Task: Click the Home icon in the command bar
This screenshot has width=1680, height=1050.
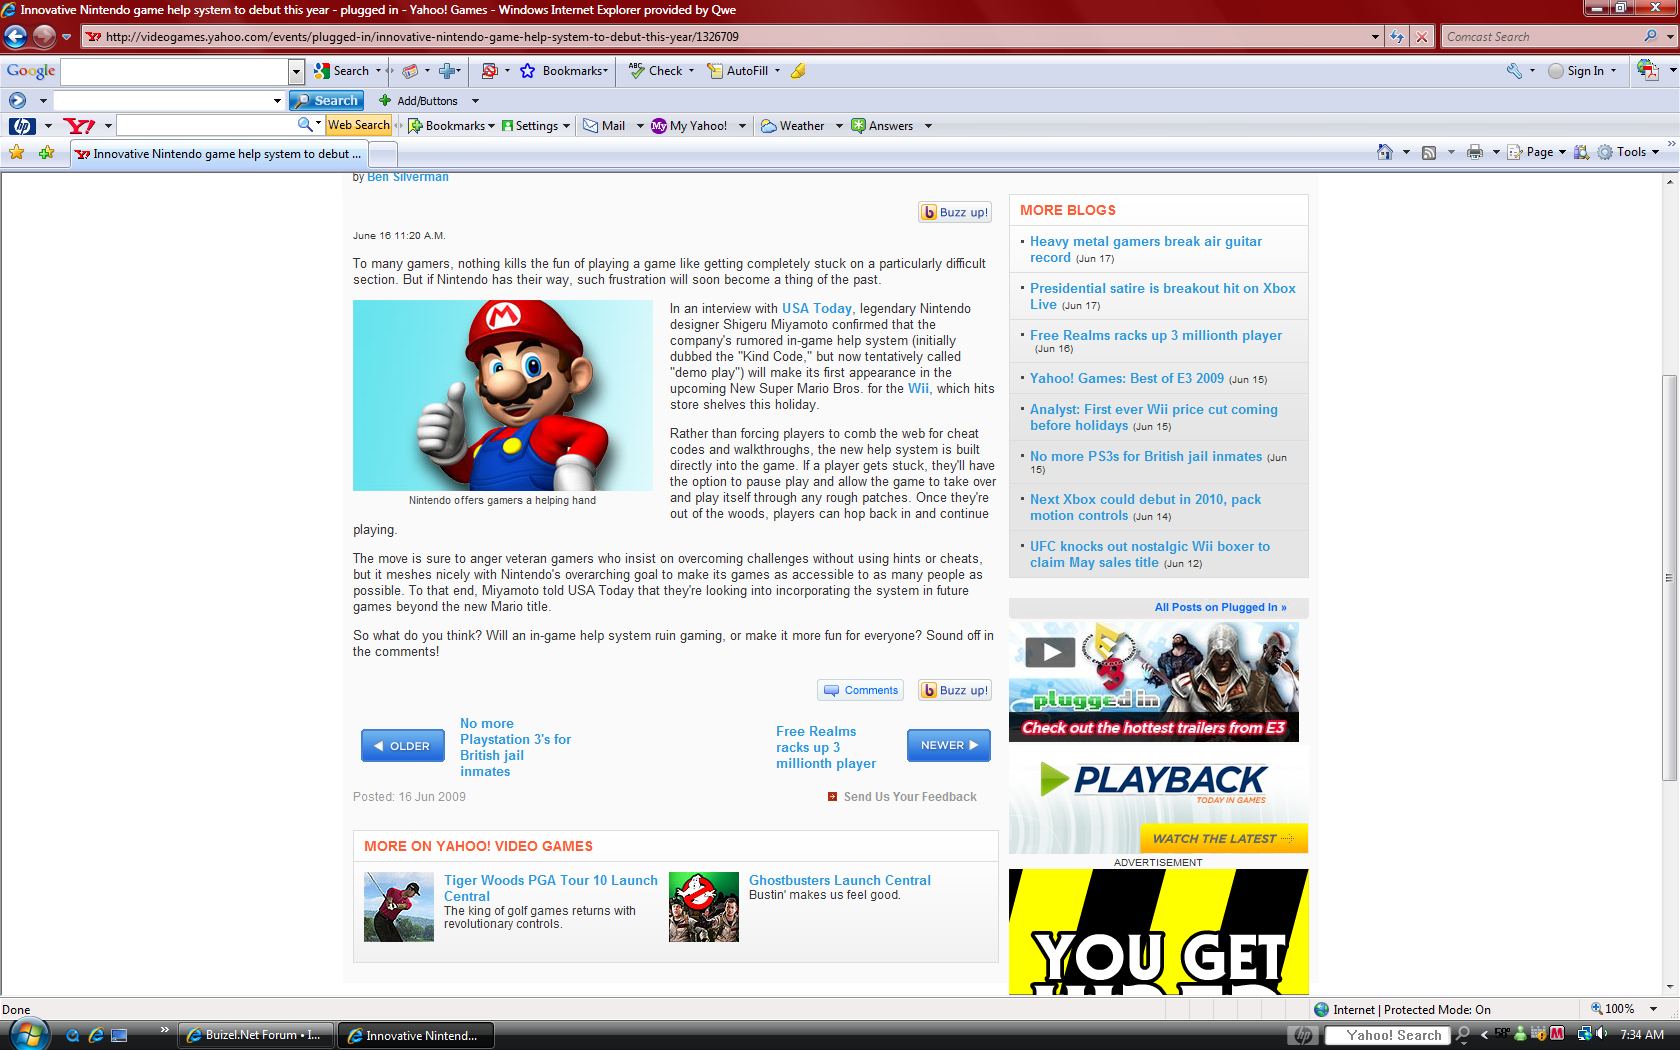Action: pos(1384,152)
